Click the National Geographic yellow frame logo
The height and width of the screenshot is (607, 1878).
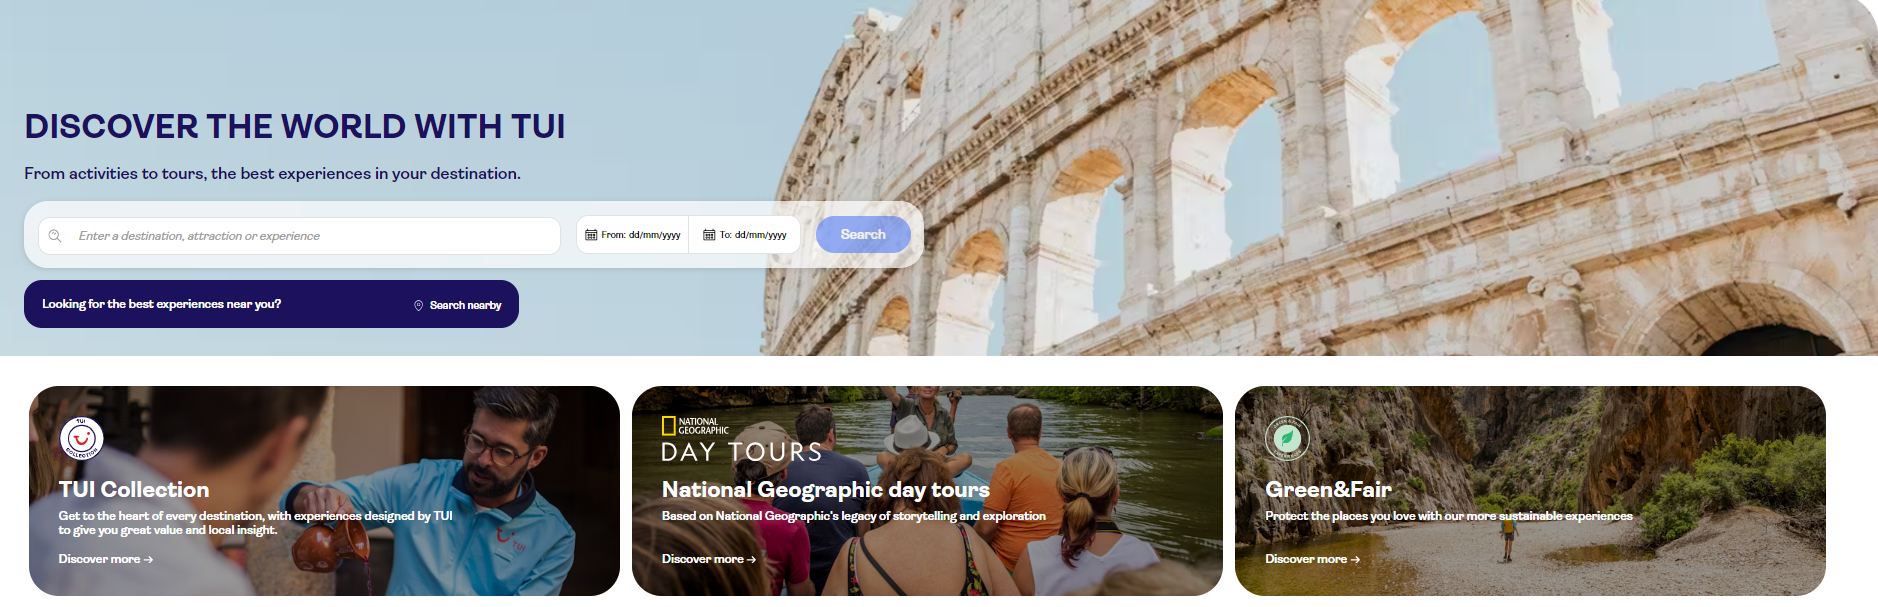pos(668,426)
